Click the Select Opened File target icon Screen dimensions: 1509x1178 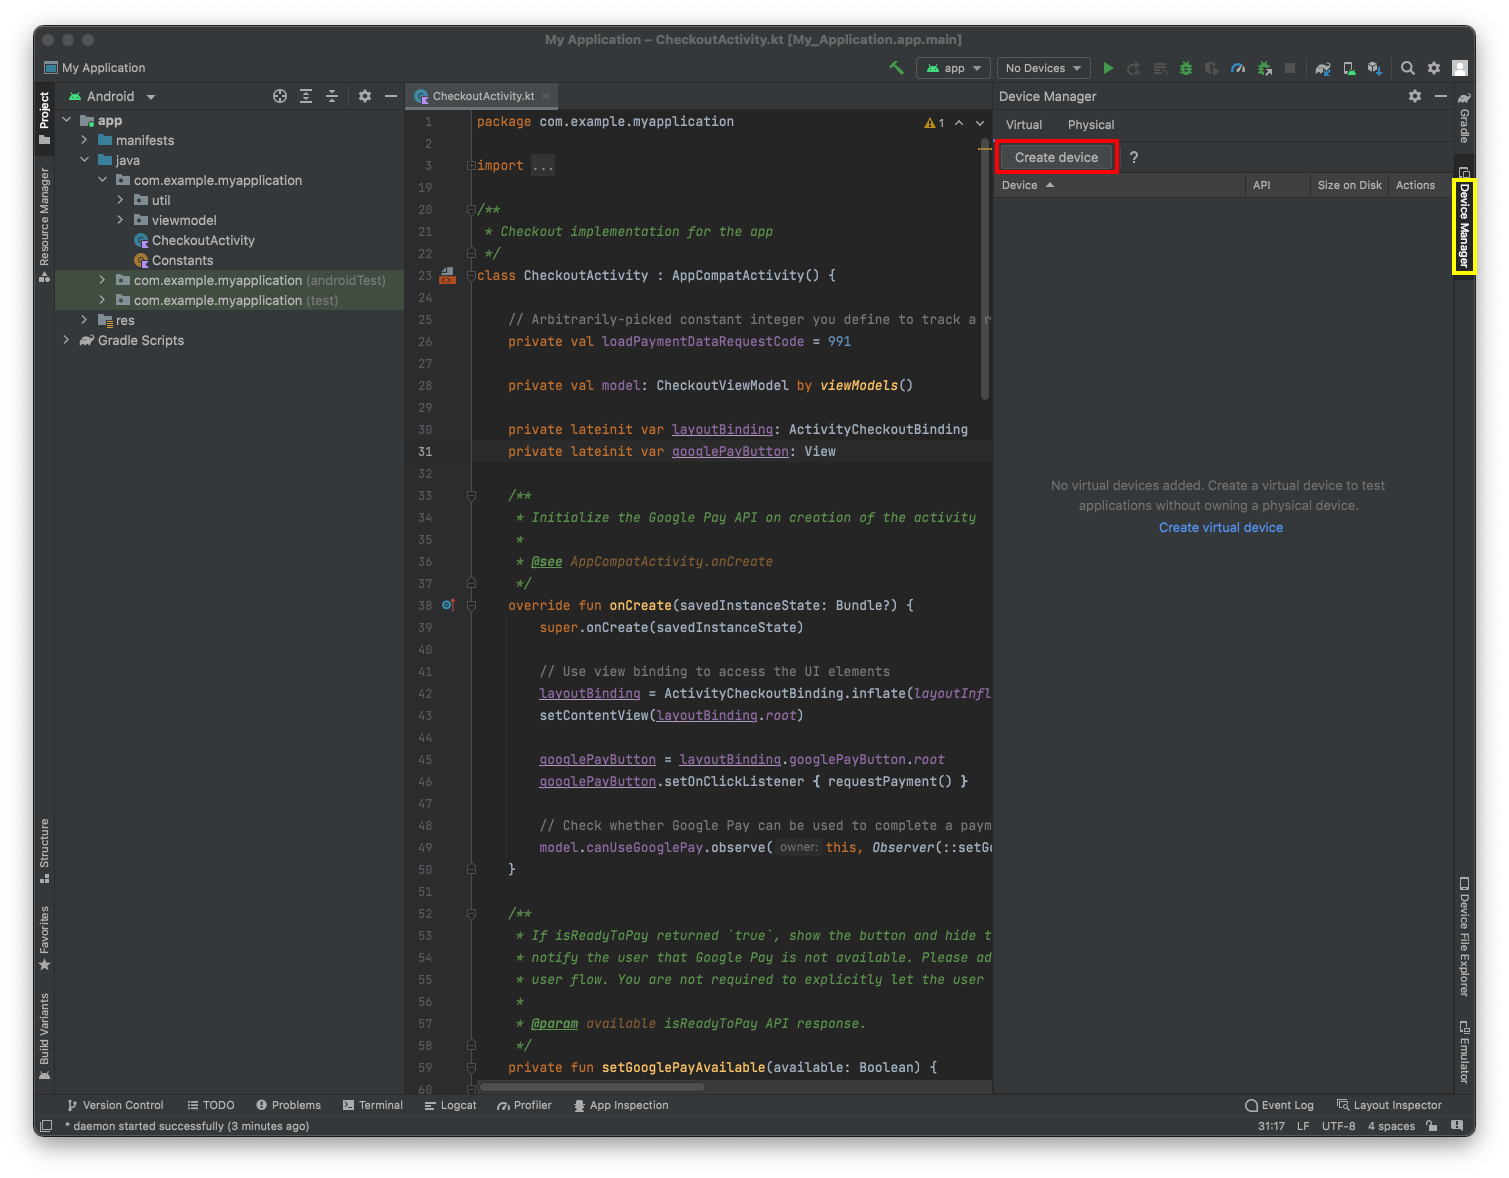pyautogui.click(x=280, y=96)
